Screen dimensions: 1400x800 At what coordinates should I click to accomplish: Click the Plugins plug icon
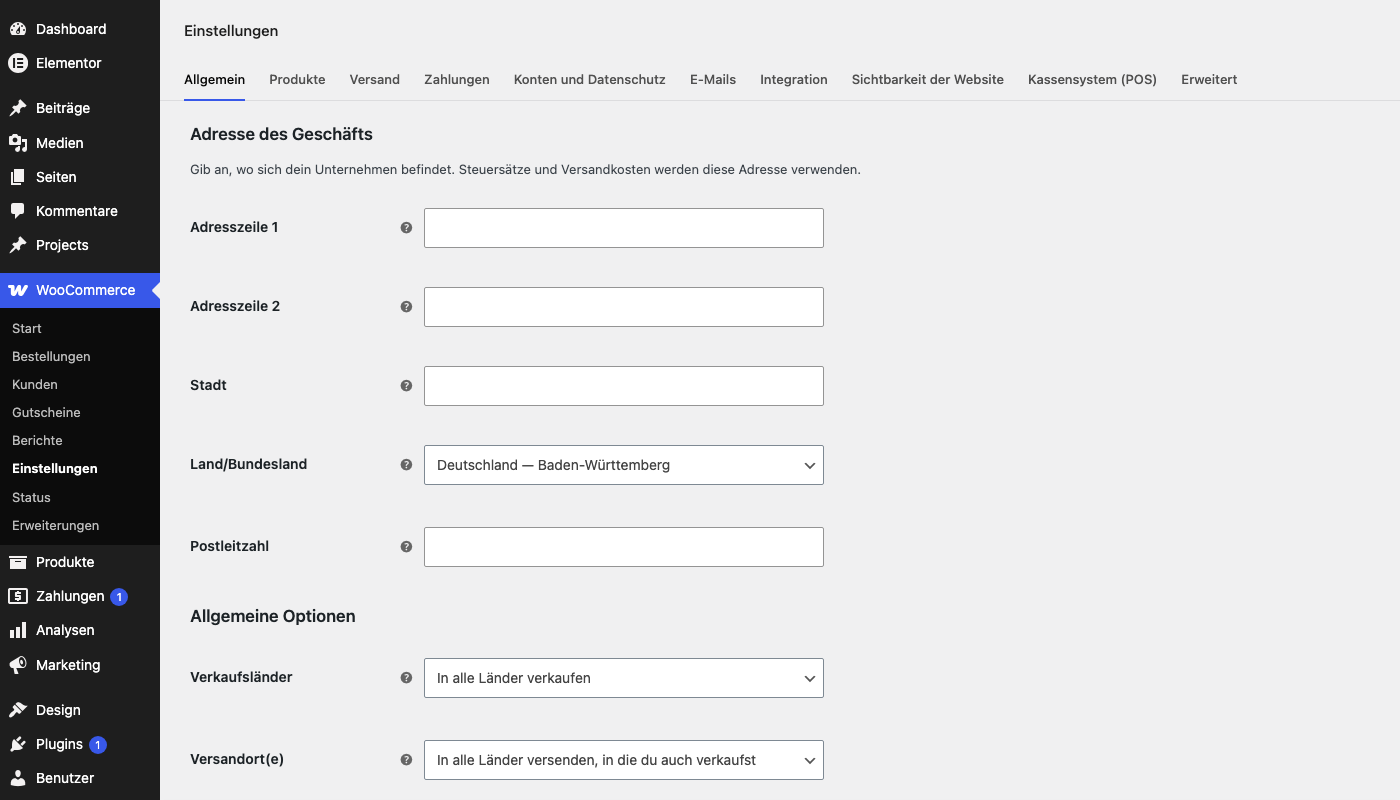(x=18, y=744)
